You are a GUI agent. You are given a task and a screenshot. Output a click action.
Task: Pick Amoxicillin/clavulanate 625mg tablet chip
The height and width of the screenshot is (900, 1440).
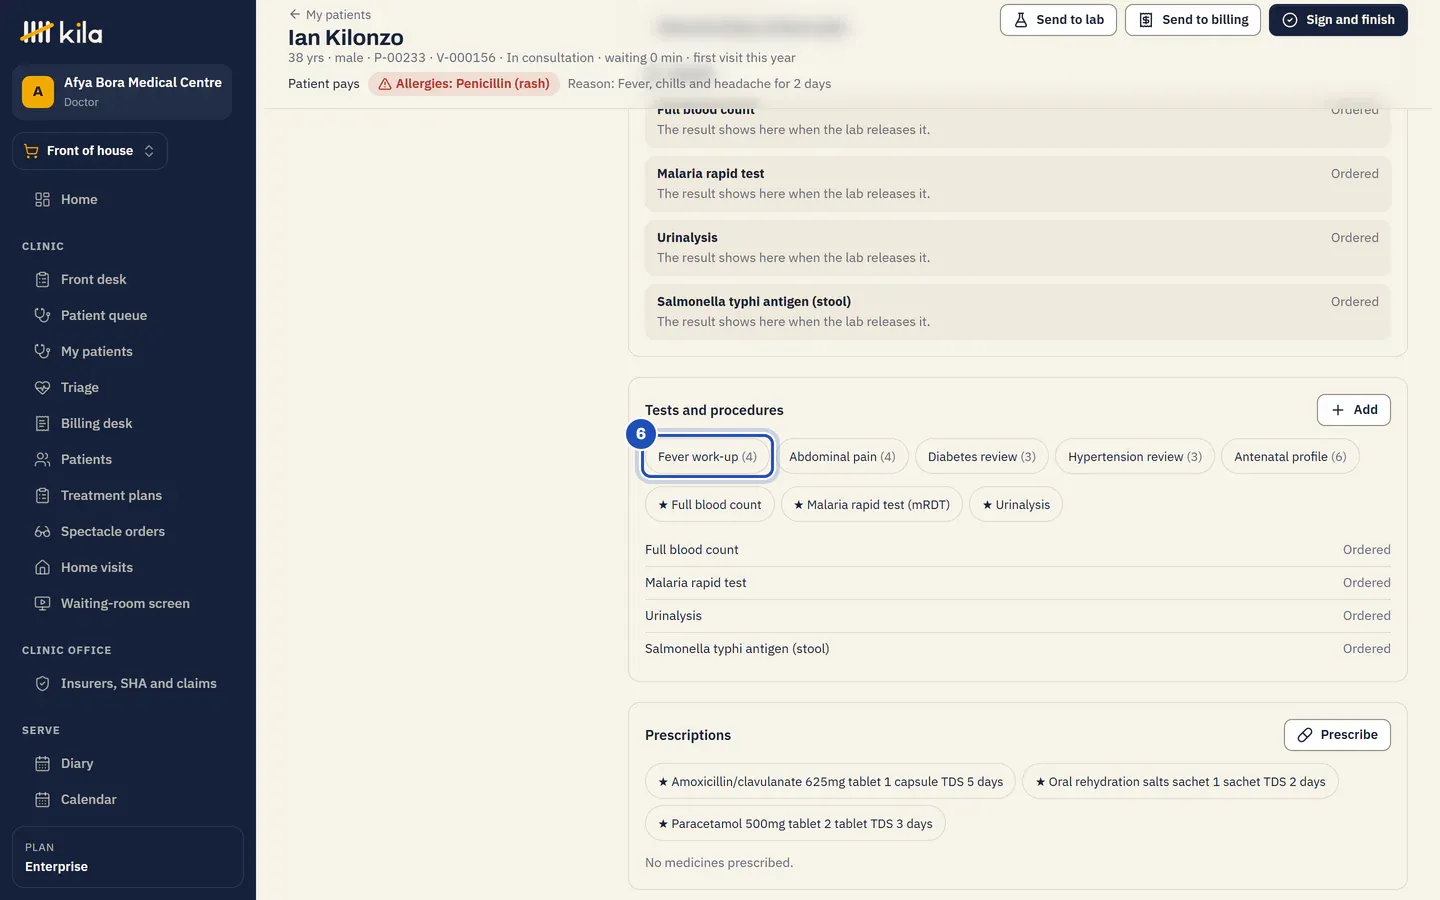tap(830, 782)
